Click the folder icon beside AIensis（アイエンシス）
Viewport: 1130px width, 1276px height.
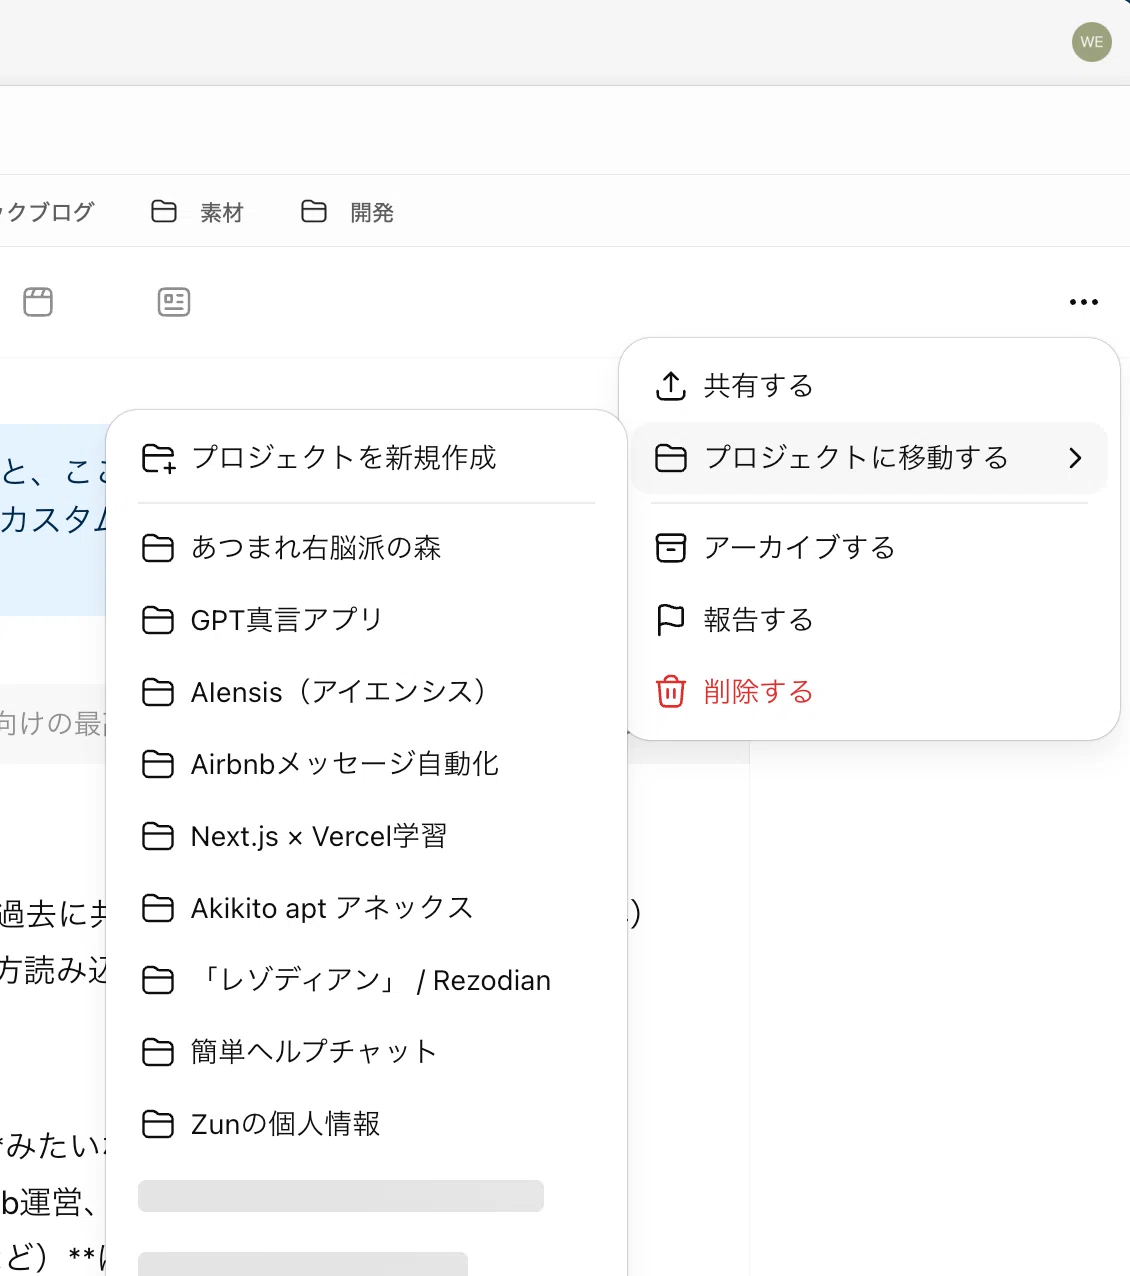(x=158, y=692)
